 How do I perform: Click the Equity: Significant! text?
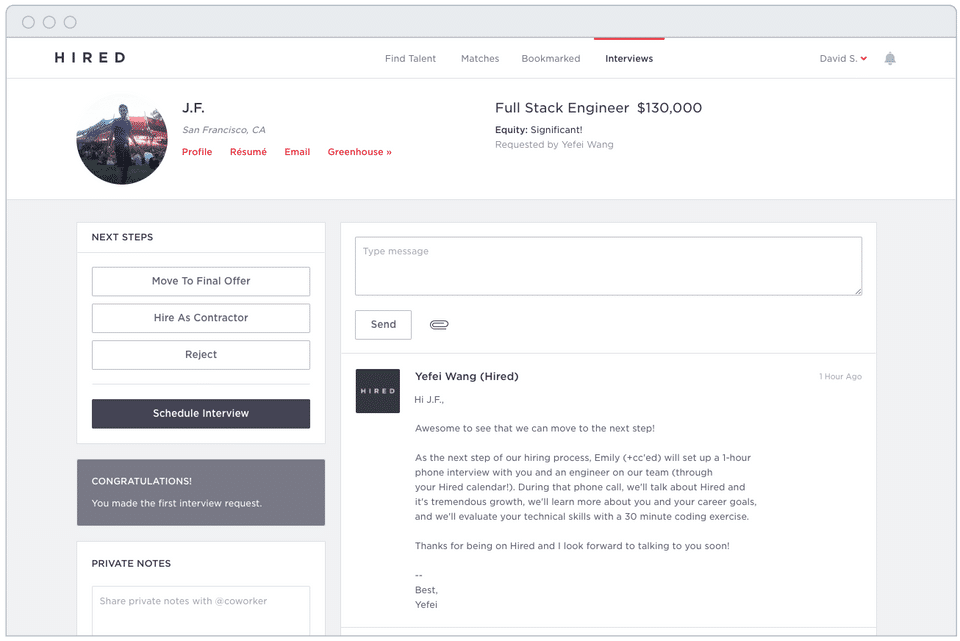click(x=538, y=130)
